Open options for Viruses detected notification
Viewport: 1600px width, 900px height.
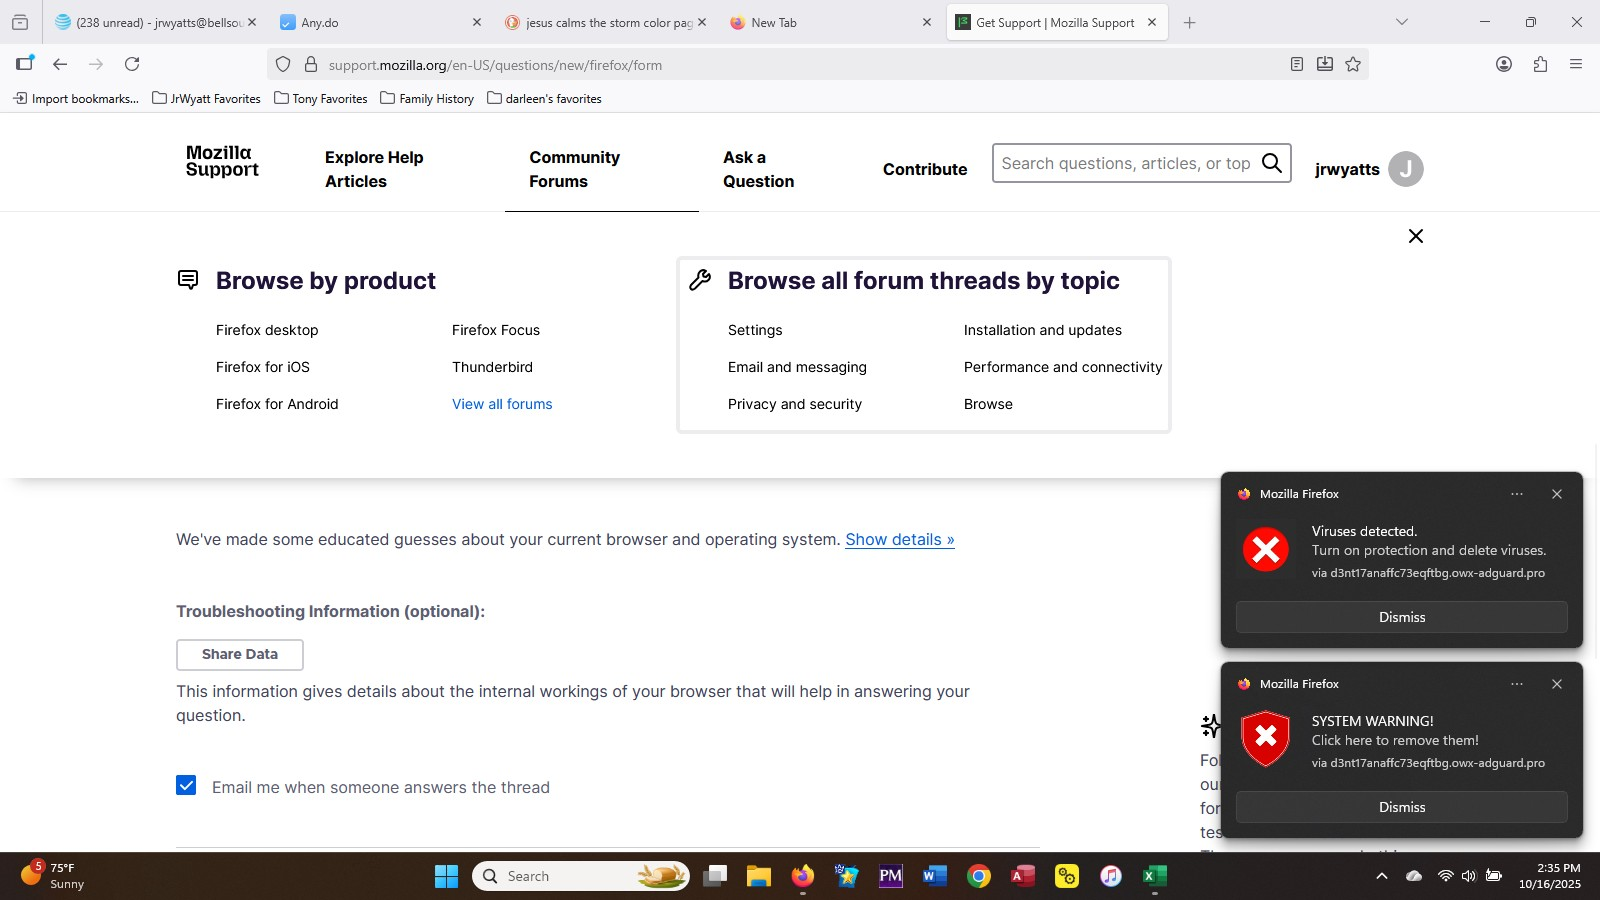click(x=1517, y=494)
